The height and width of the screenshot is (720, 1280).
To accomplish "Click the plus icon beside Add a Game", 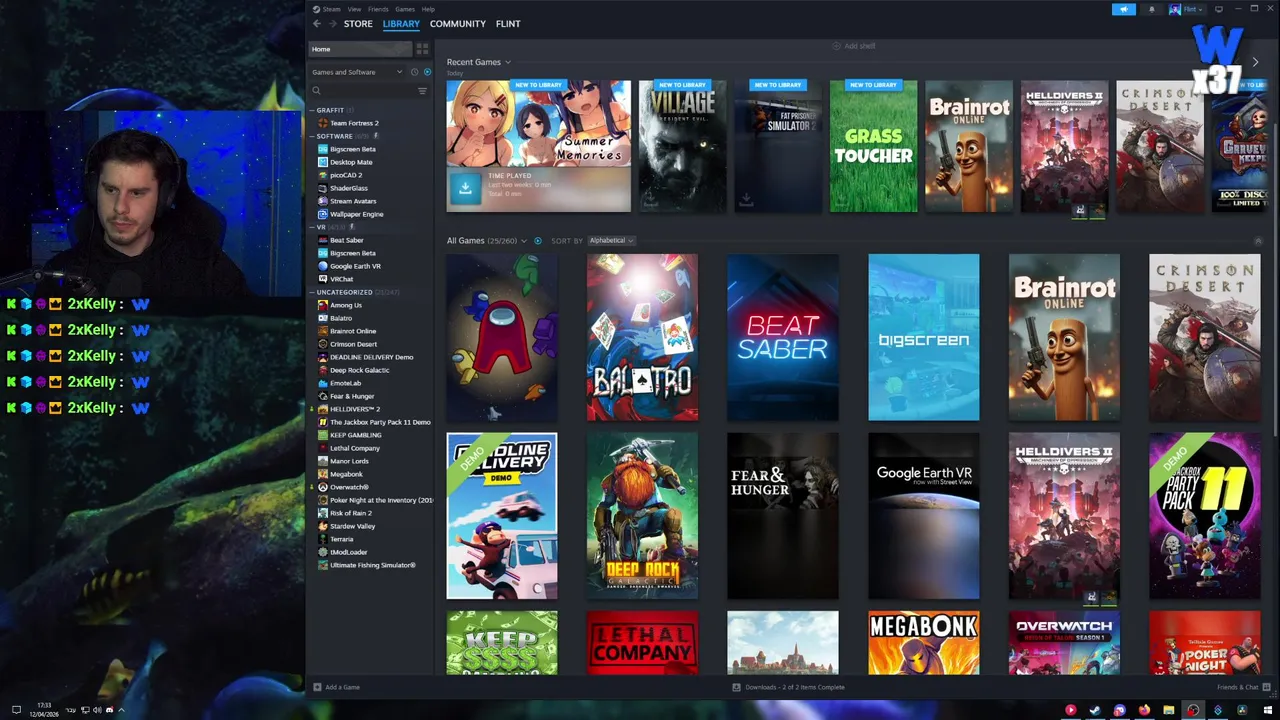I will 317,687.
